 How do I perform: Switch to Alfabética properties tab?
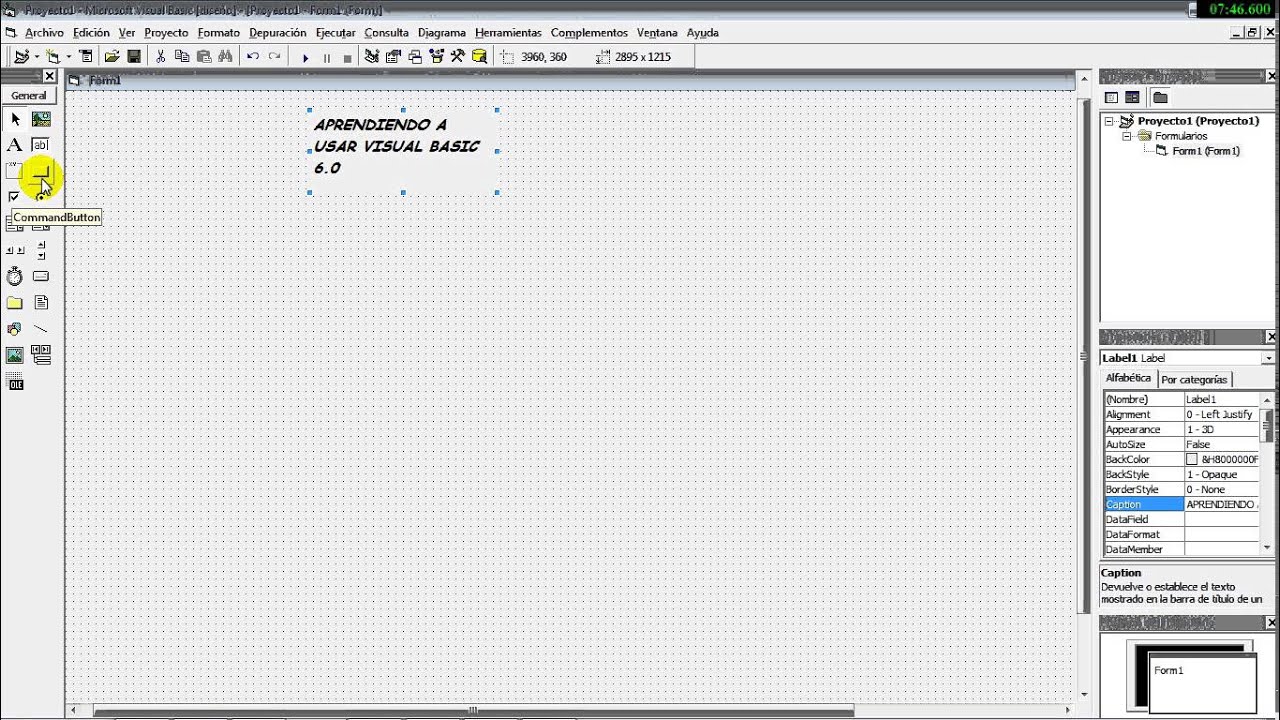(x=1129, y=378)
